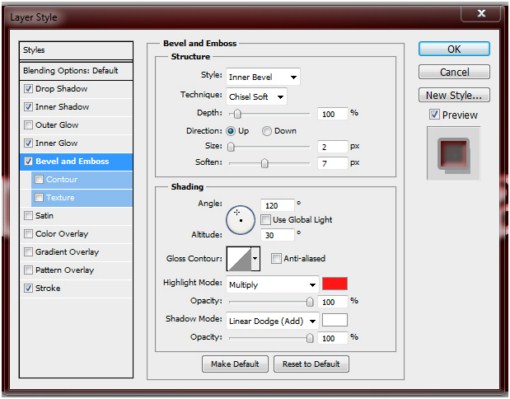
Task: Click the Soften value input field
Action: coord(332,163)
